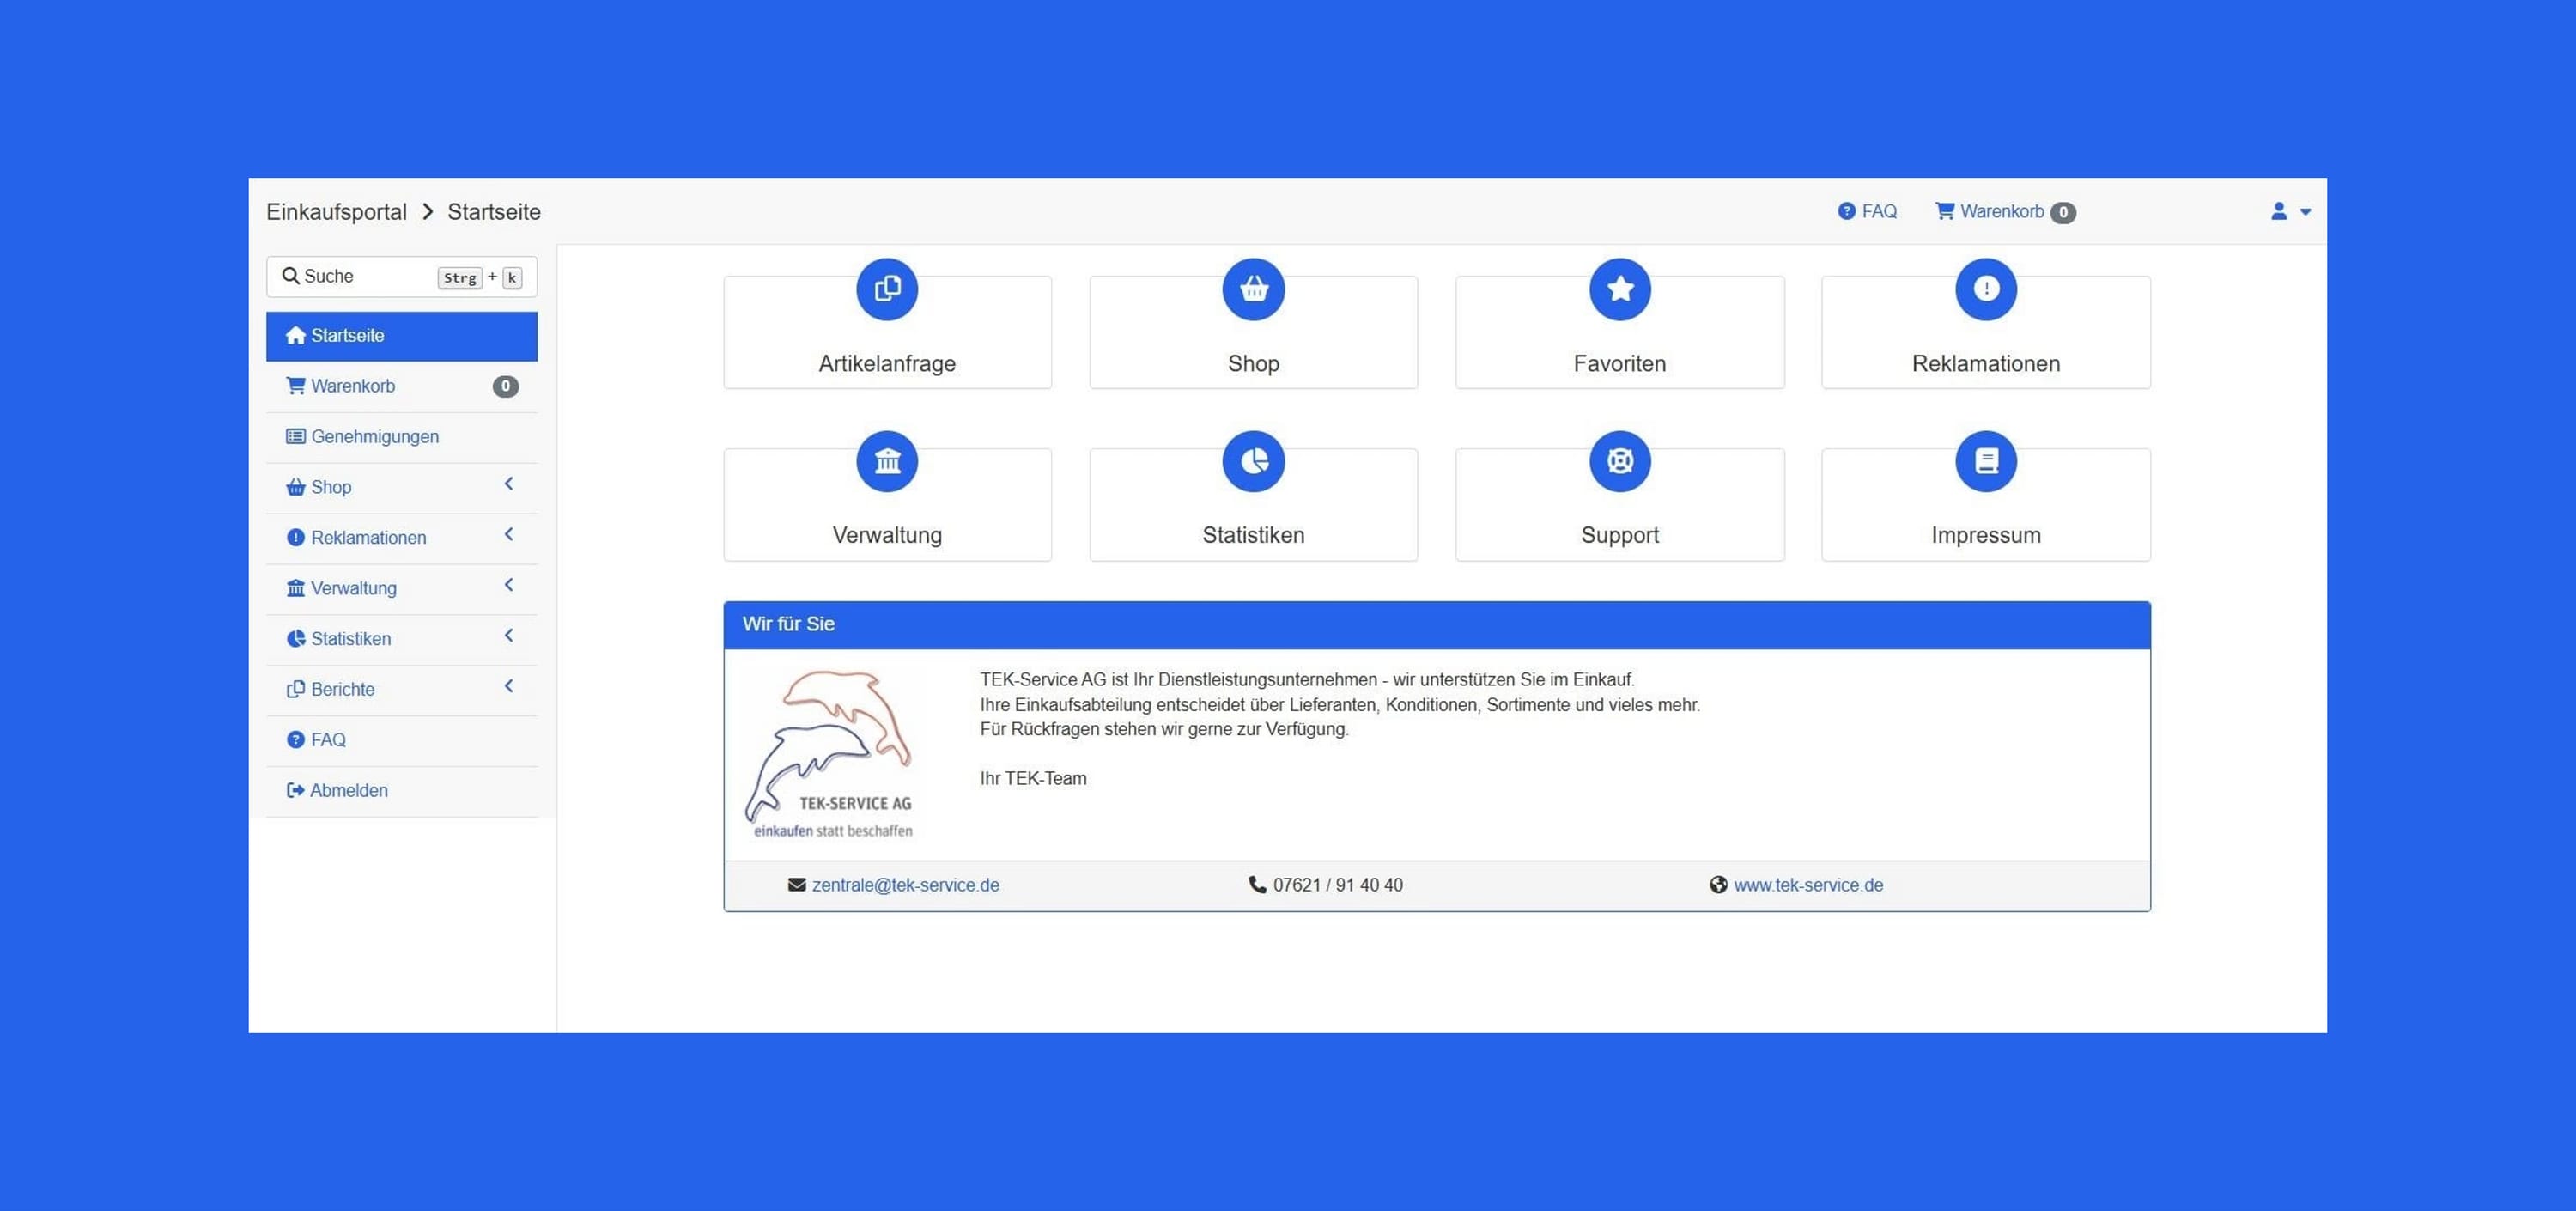Open the www.tek-service.de website link
This screenshot has height=1211, width=2576.
(1807, 886)
